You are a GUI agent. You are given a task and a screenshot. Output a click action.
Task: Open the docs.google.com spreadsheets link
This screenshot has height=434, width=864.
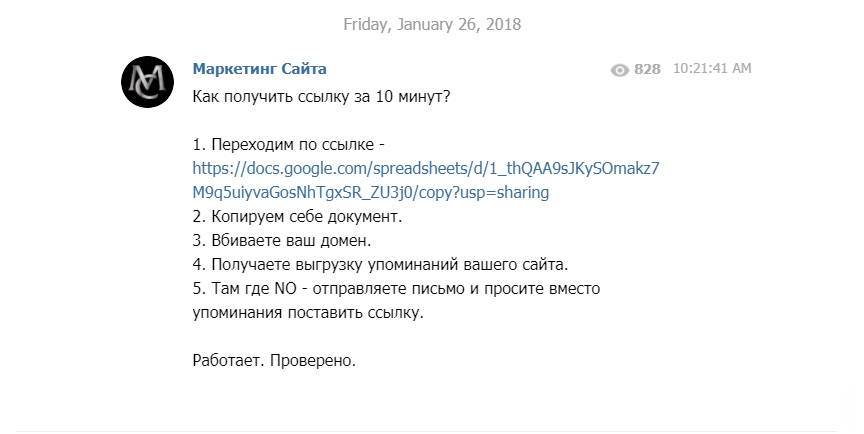pyautogui.click(x=425, y=168)
